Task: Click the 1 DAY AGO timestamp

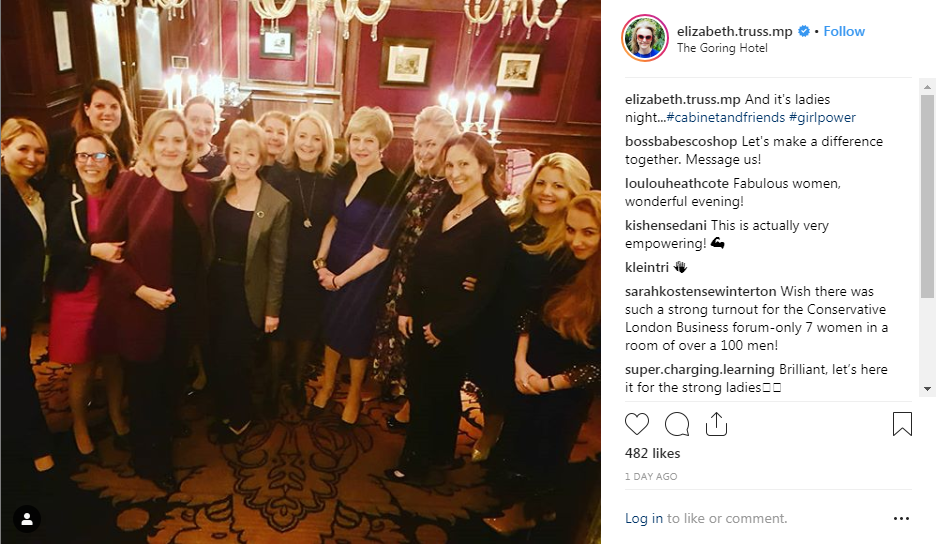Action: [651, 477]
